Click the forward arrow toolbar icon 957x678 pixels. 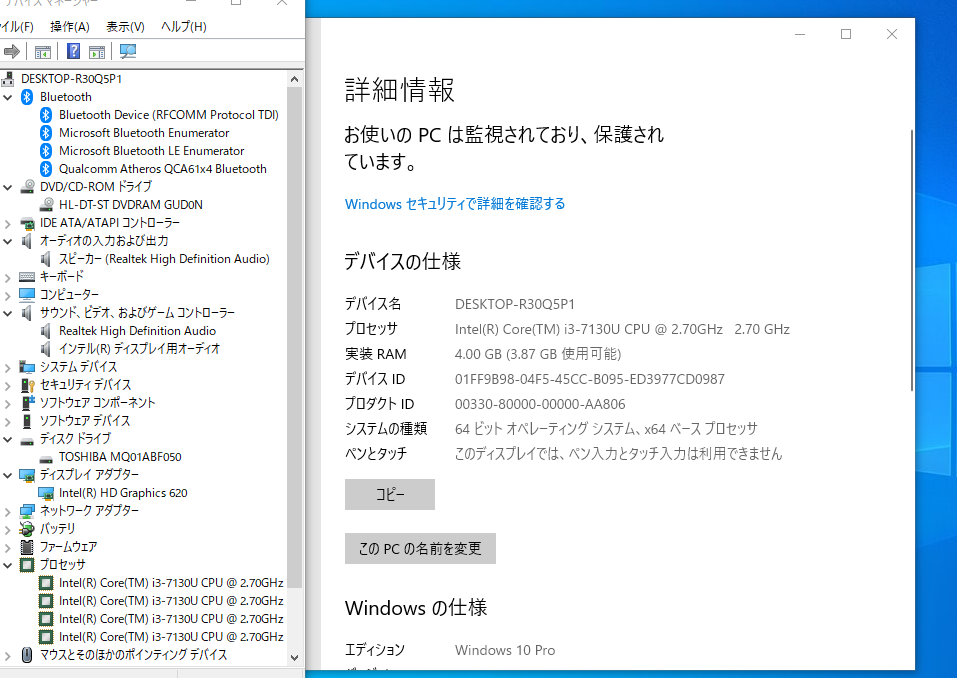tap(12, 52)
